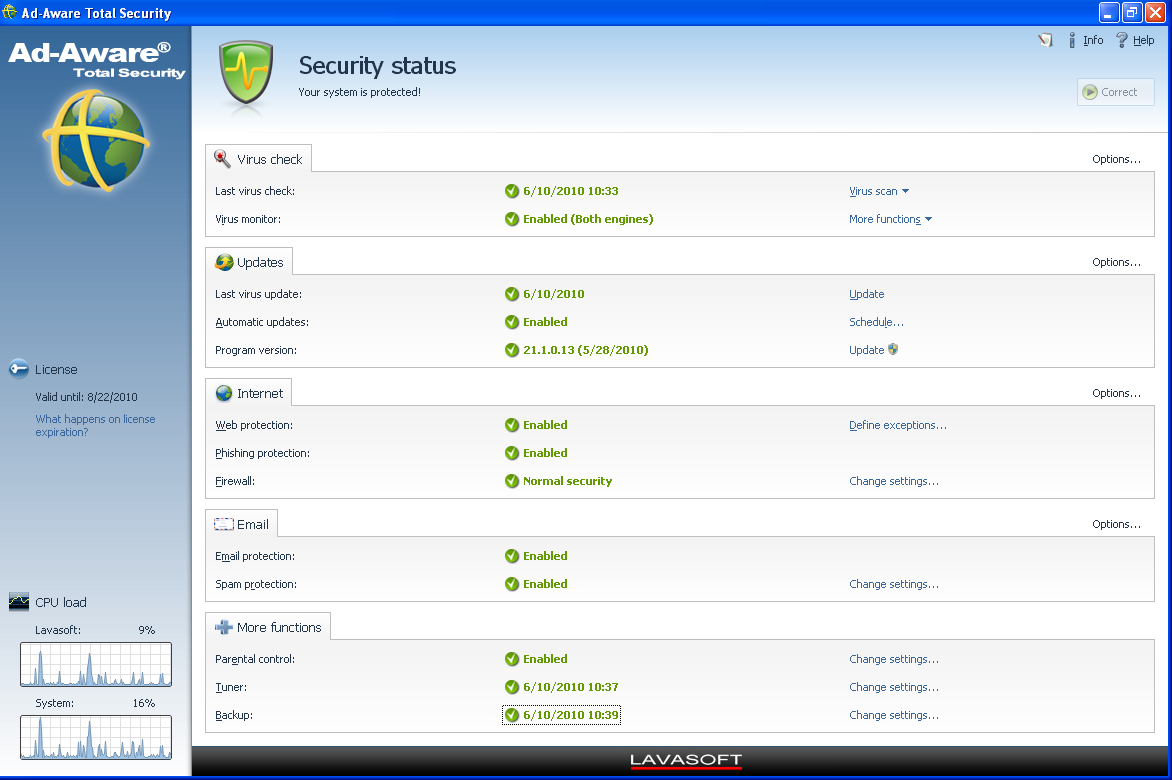Click green check icon for Email protection
Viewport: 1172px width, 780px height.
click(x=512, y=556)
